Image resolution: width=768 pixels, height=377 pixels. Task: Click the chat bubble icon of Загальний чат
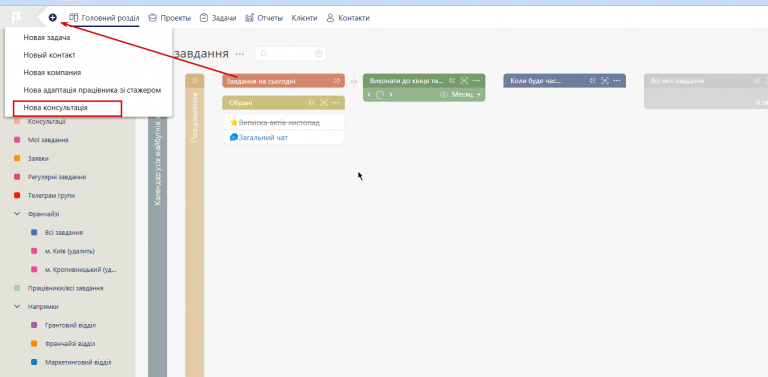[234, 138]
